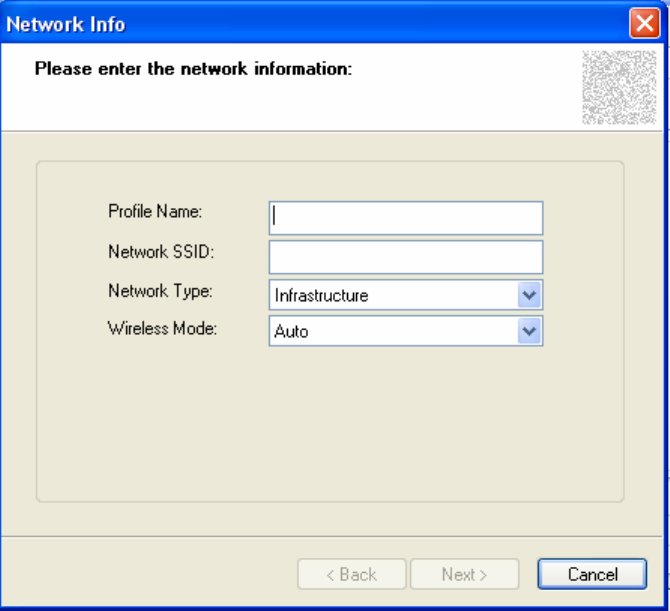670x611 pixels.
Task: Open the Network Type dropdown arrow
Action: (x=529, y=295)
